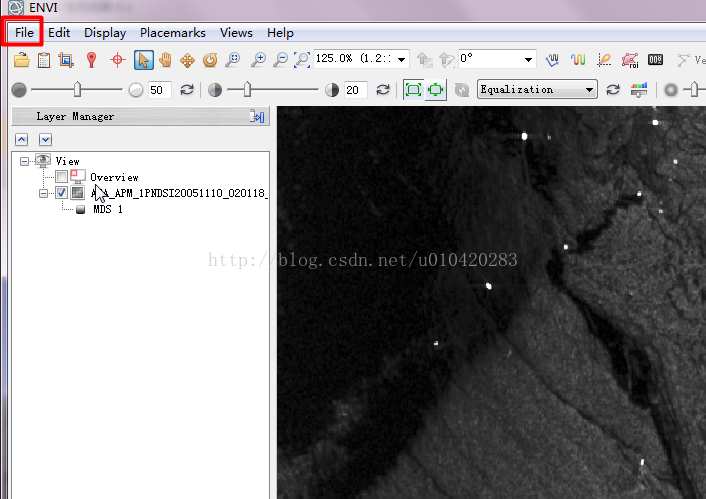
Task: Enable the Overview checkbox
Action: 61,176
